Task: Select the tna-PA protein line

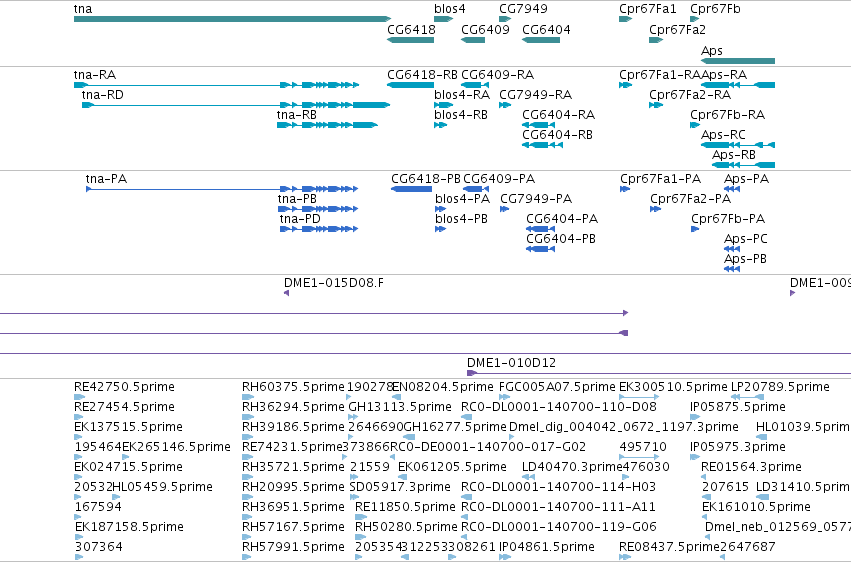Action: coord(222,189)
